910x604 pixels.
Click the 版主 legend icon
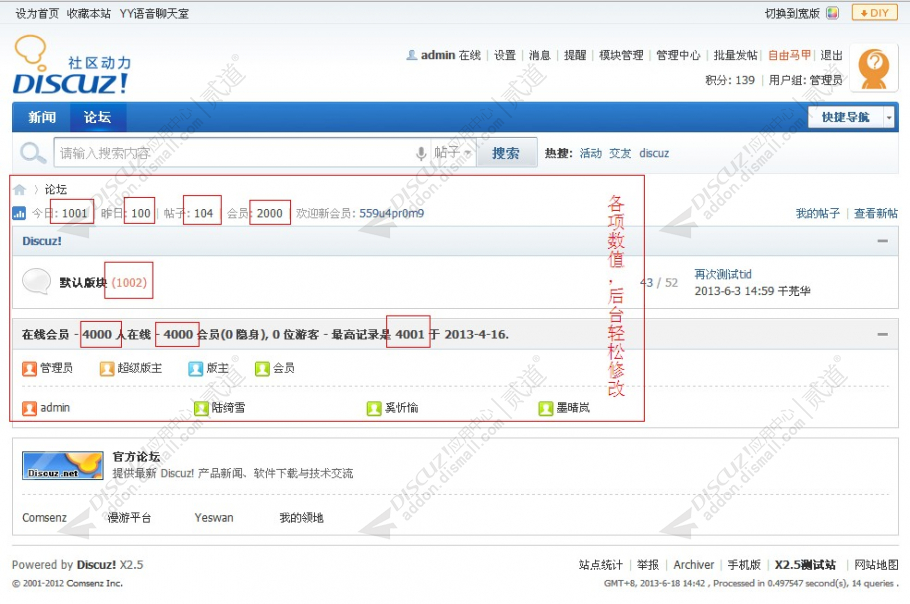(196, 368)
